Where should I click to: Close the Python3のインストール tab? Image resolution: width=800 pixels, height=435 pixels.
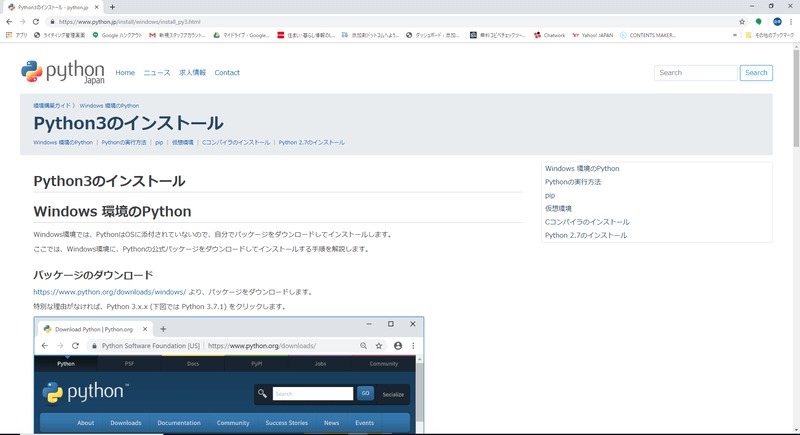[96, 7]
